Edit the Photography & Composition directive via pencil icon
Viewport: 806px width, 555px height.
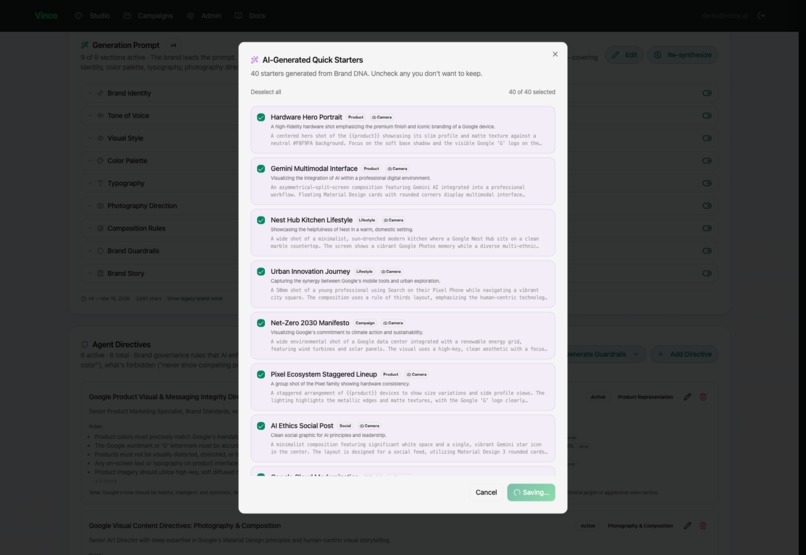(x=687, y=526)
